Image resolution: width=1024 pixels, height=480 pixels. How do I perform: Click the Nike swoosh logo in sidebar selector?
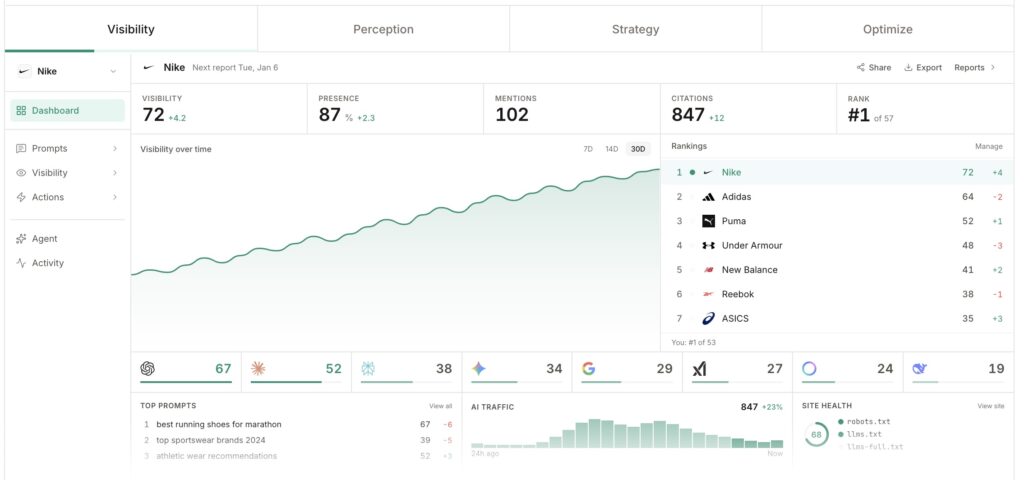point(24,71)
